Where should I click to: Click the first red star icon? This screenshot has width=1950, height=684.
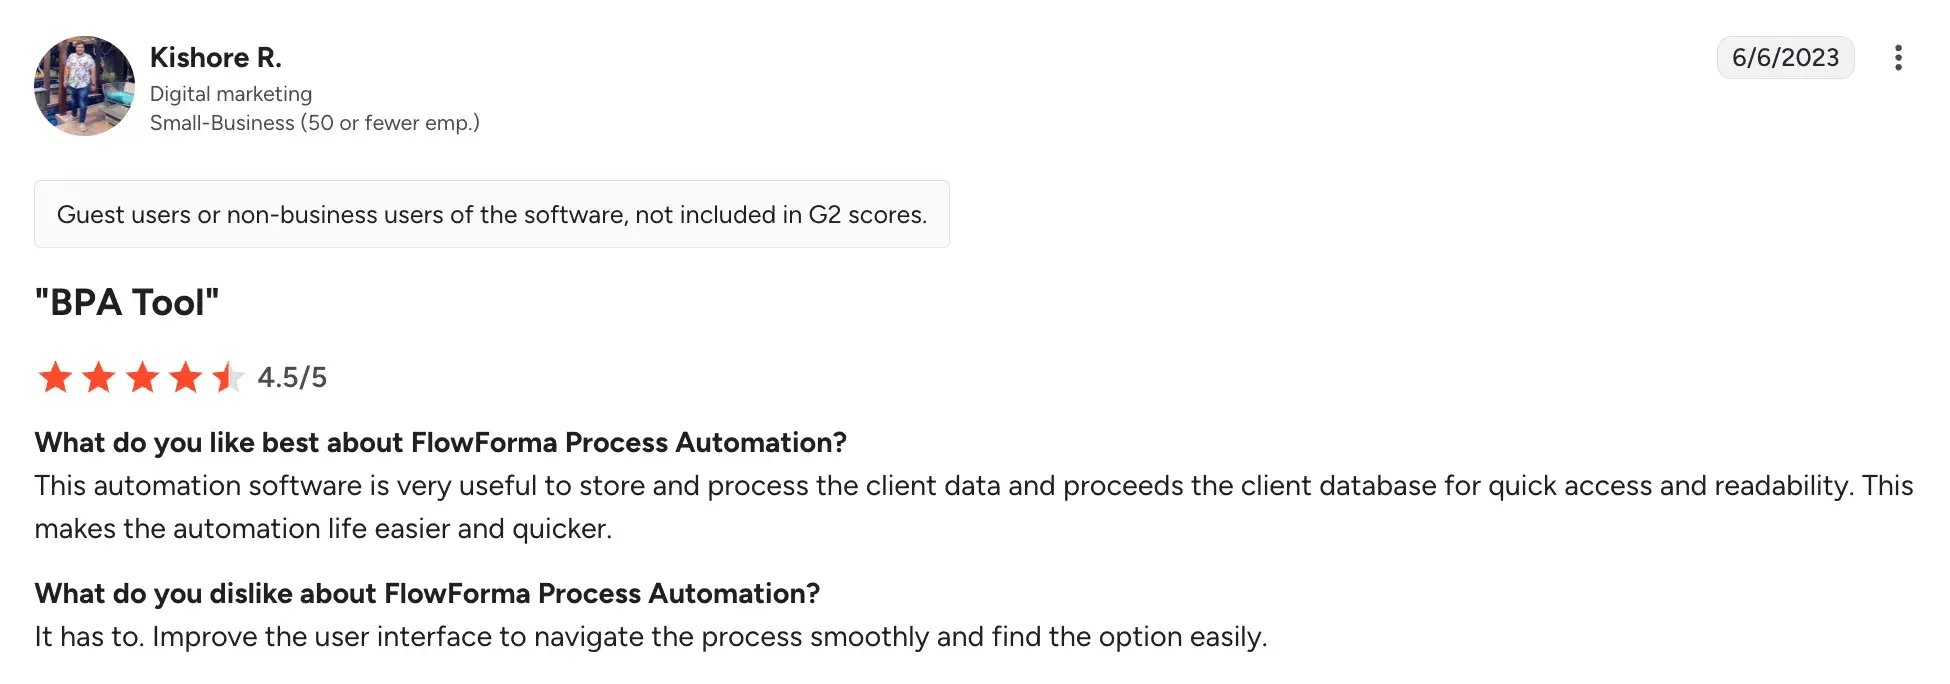click(x=57, y=377)
